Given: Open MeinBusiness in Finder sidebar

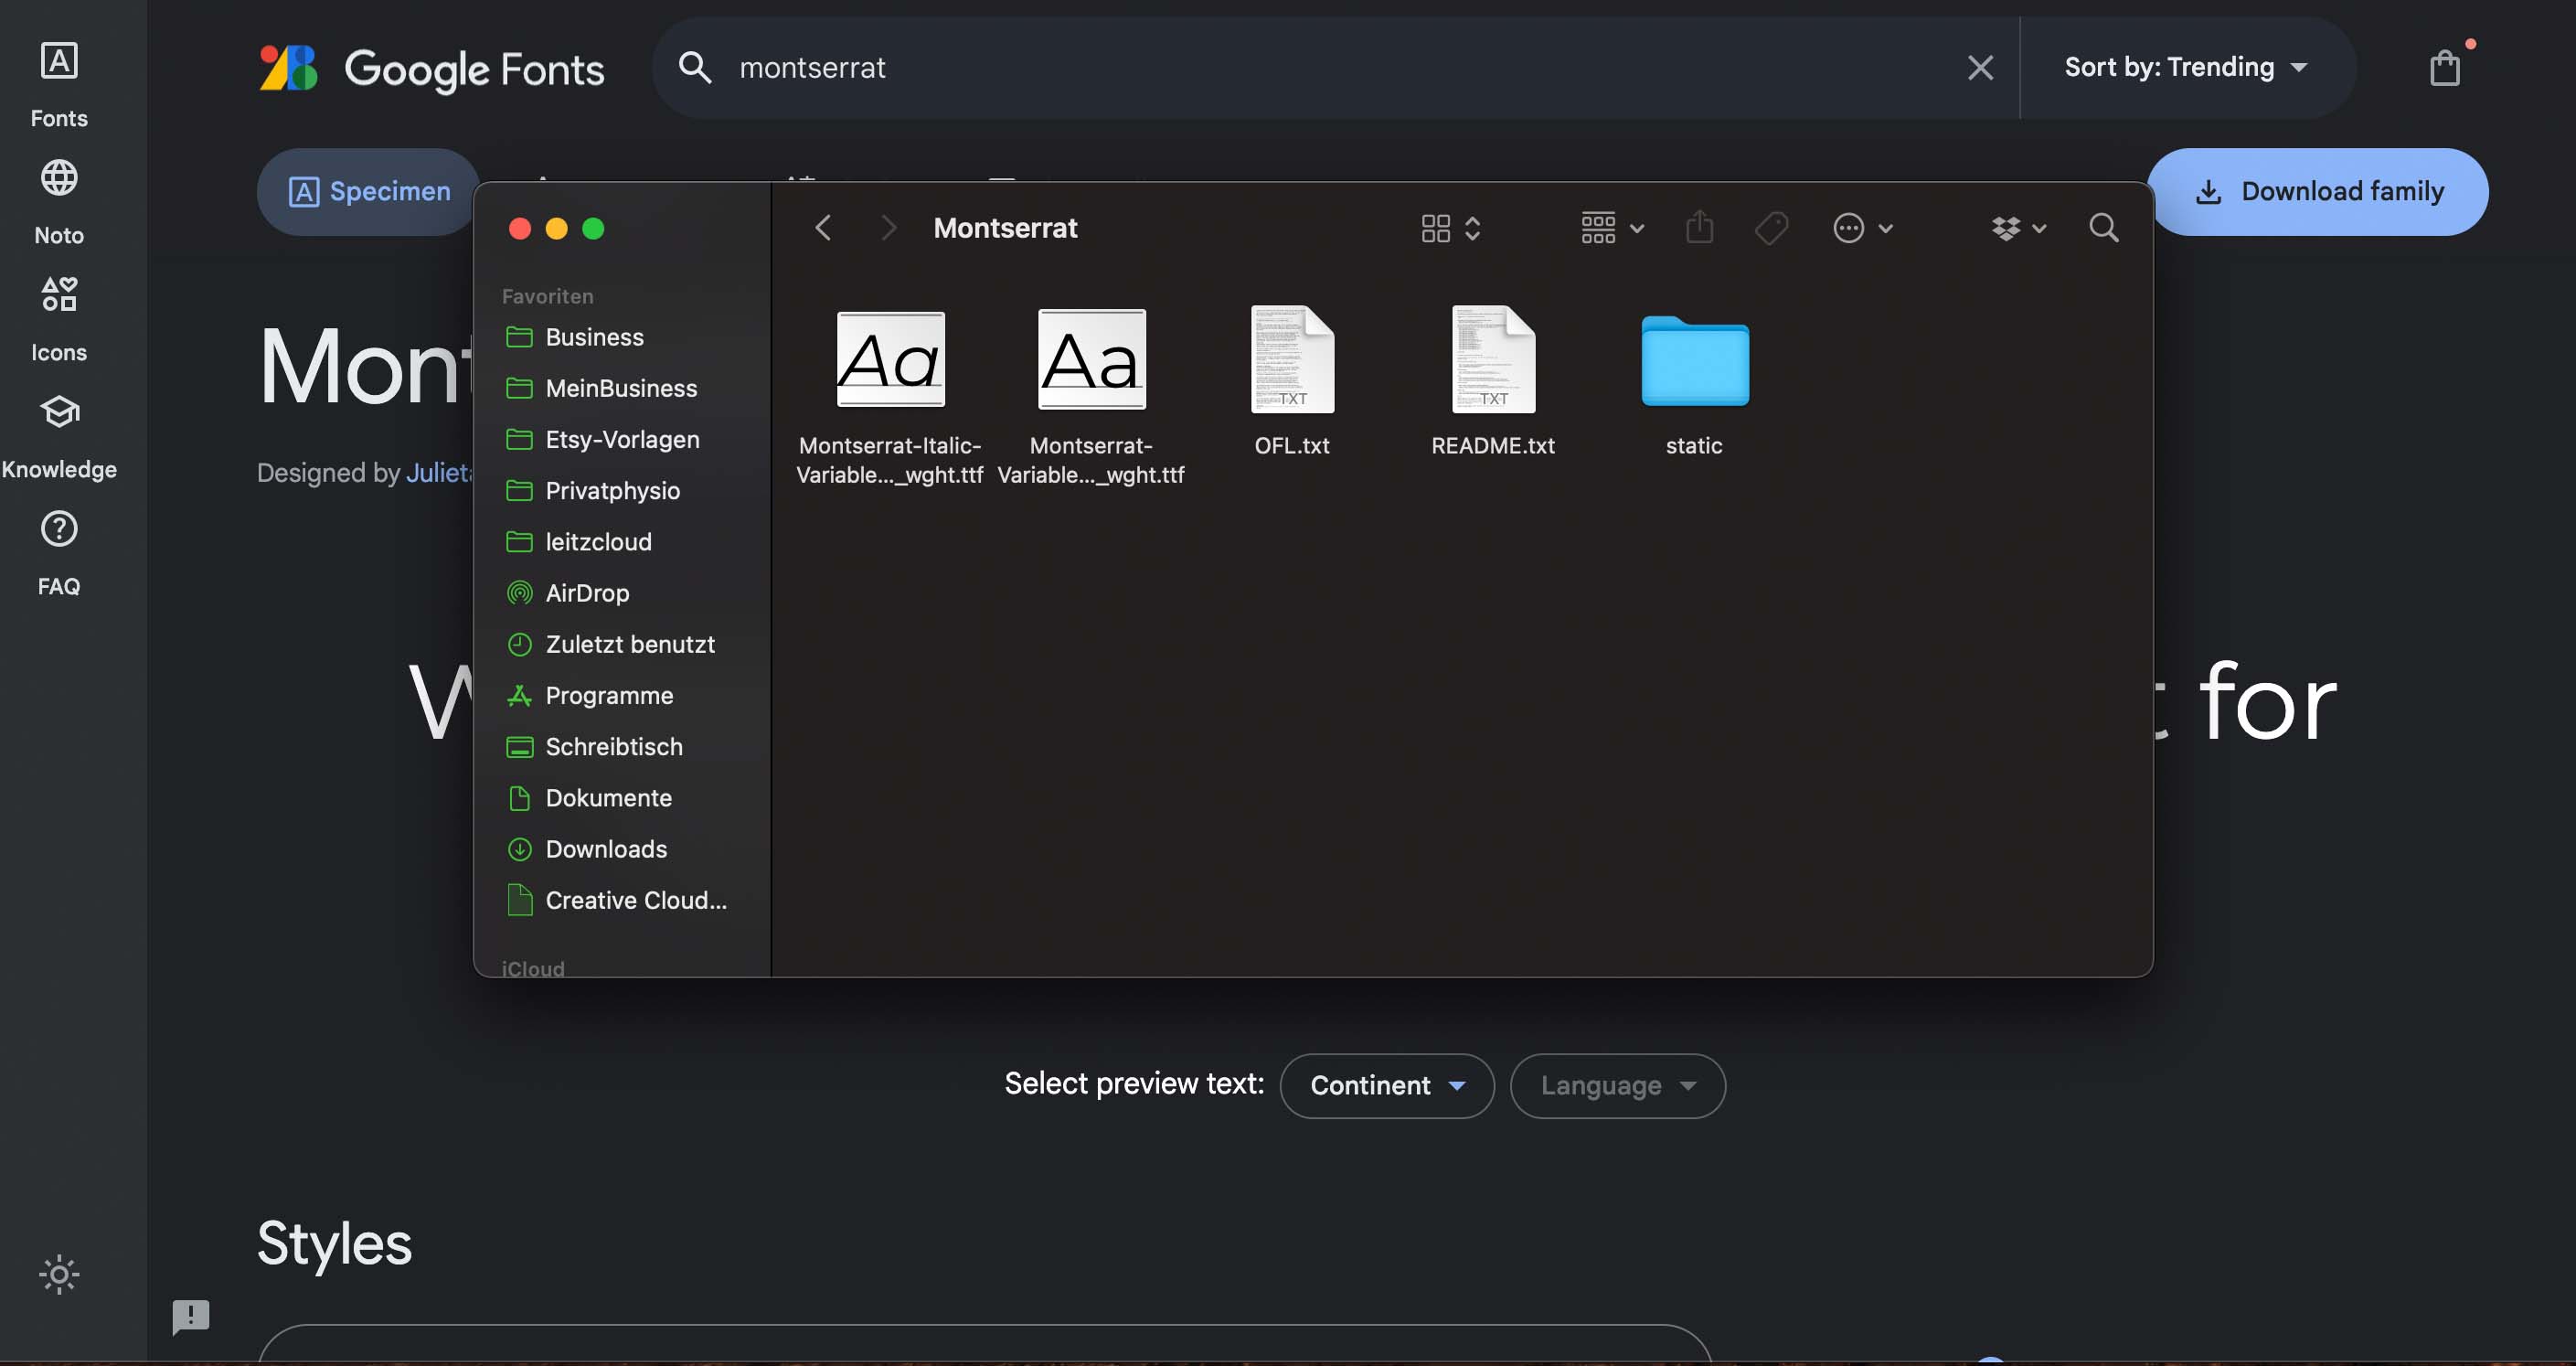Looking at the screenshot, I should [621, 388].
